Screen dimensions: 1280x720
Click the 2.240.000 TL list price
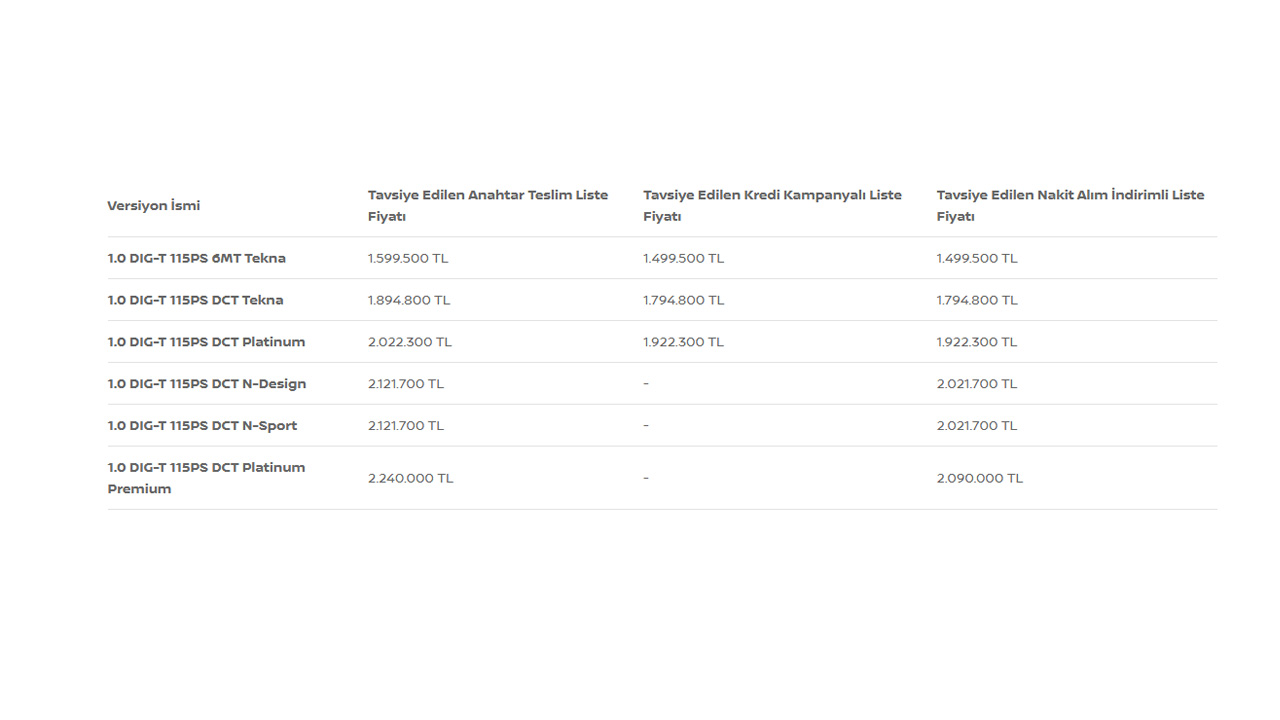pos(411,478)
